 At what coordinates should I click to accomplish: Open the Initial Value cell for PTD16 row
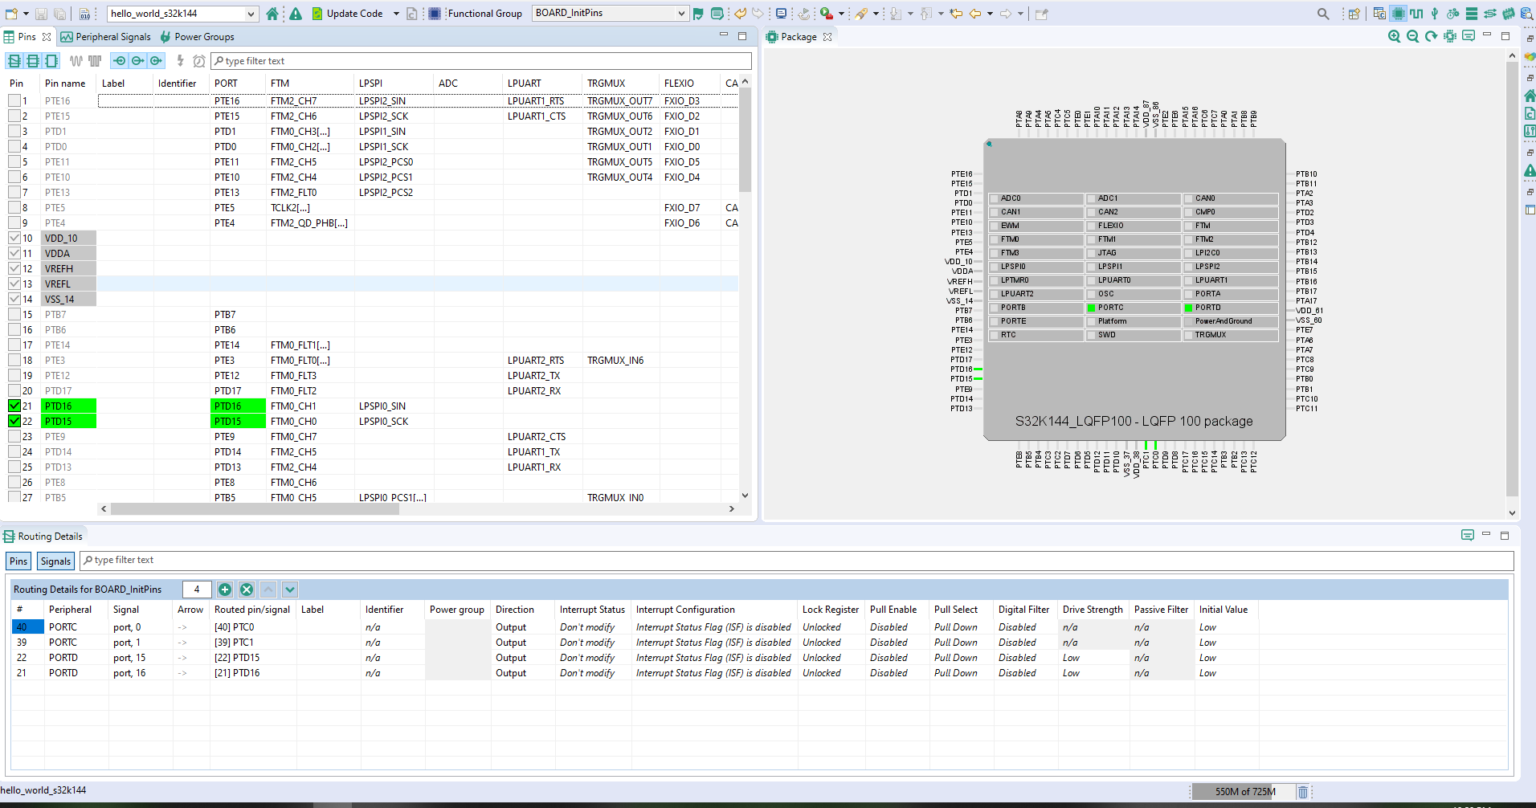1227,673
